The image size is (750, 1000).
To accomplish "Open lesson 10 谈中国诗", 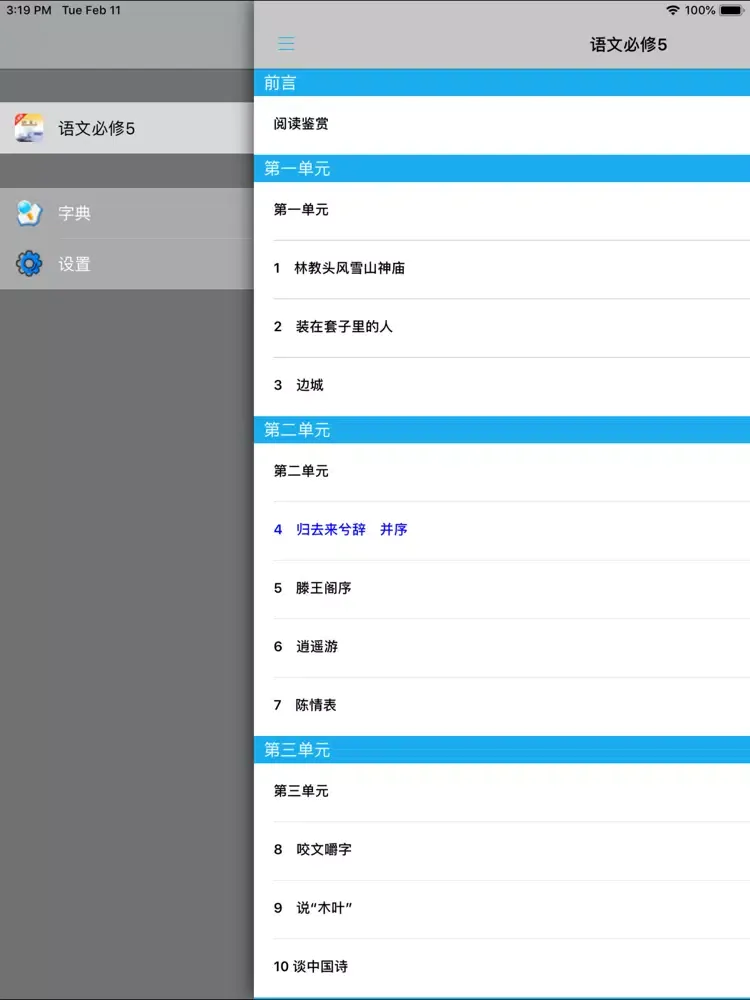I will 311,966.
